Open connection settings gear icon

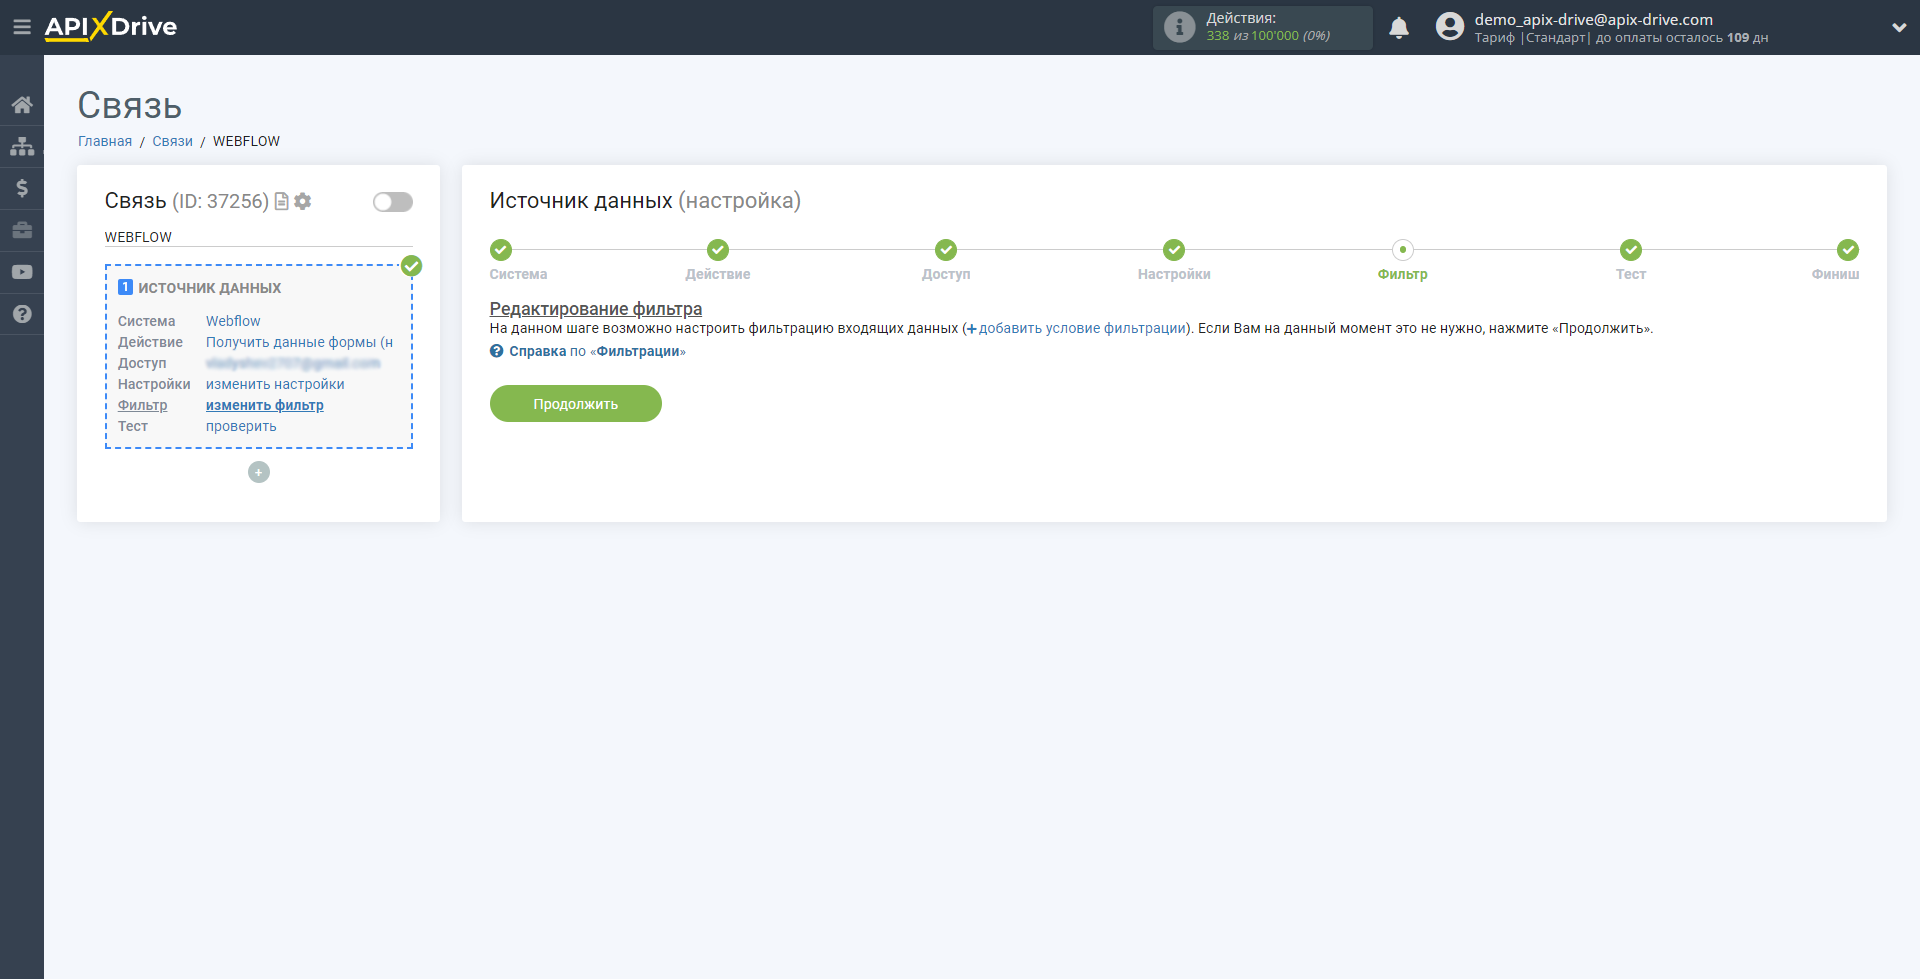[x=303, y=201]
